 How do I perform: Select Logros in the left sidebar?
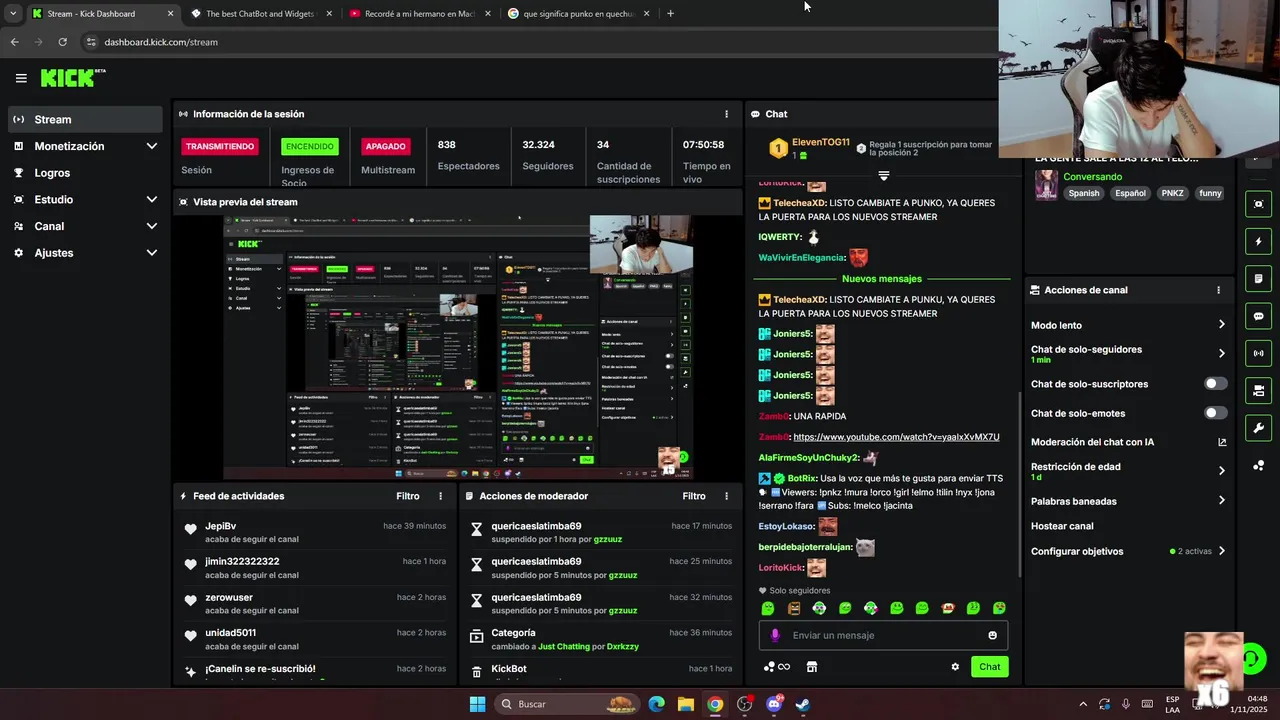[x=85, y=173]
